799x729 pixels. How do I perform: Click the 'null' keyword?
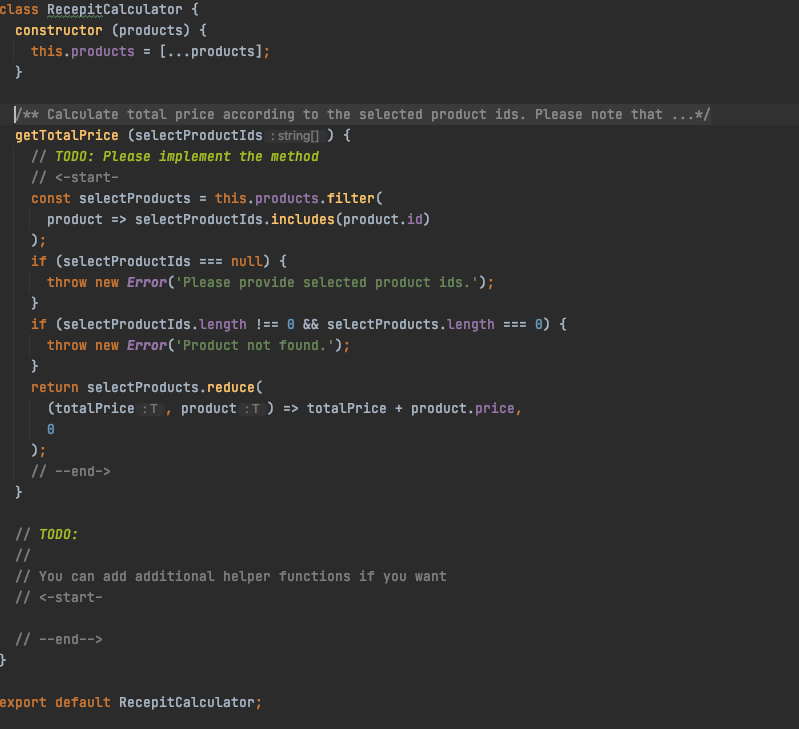(x=247, y=261)
